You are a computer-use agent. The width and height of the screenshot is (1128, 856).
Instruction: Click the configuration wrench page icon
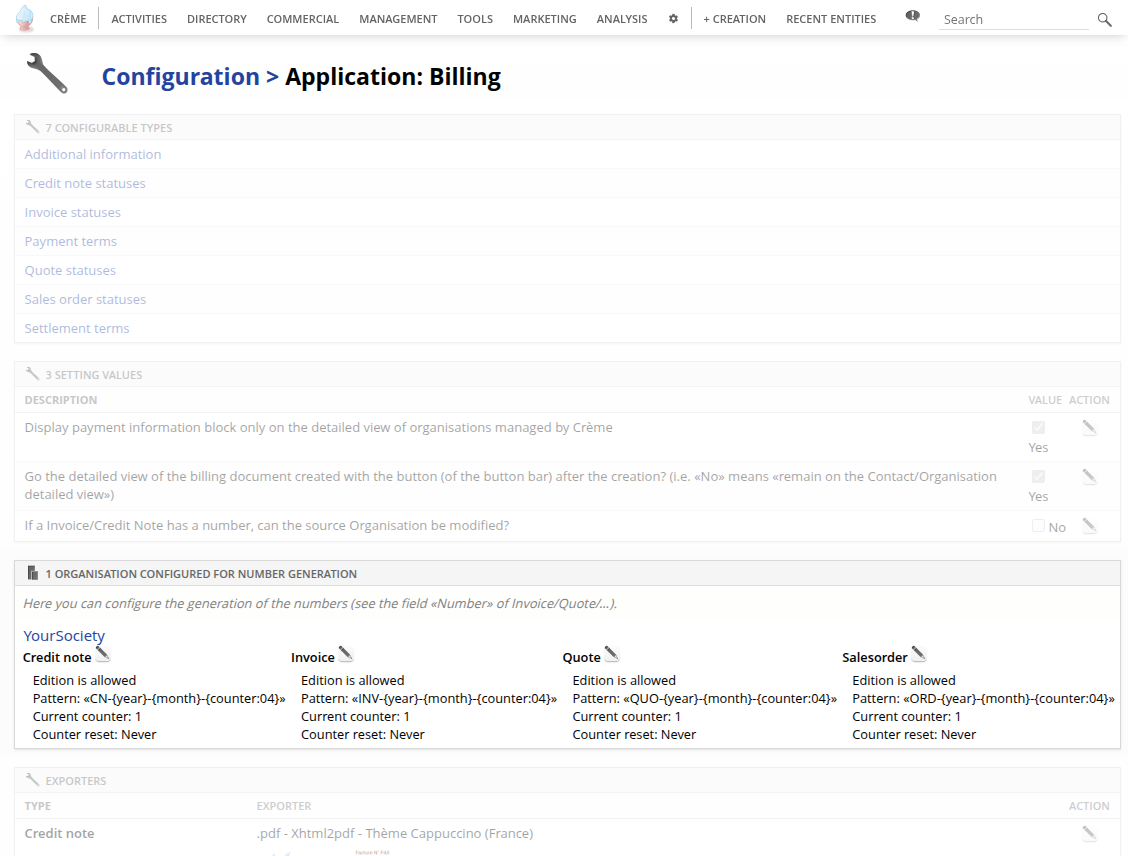point(47,73)
